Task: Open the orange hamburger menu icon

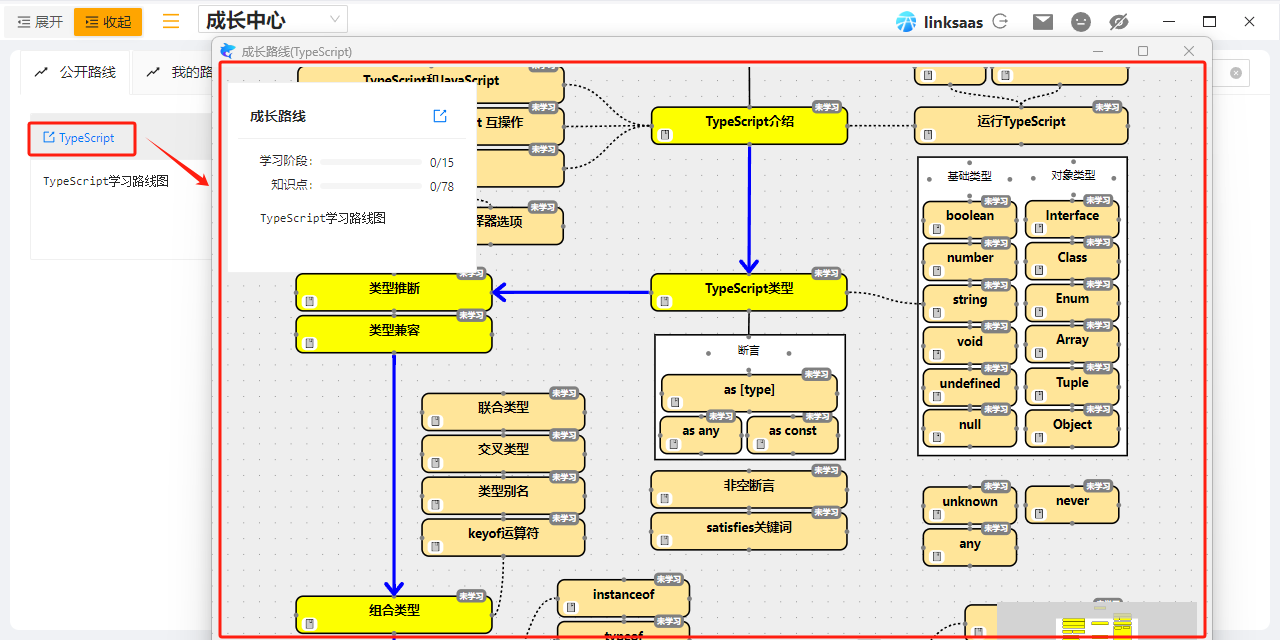Action: coord(172,21)
